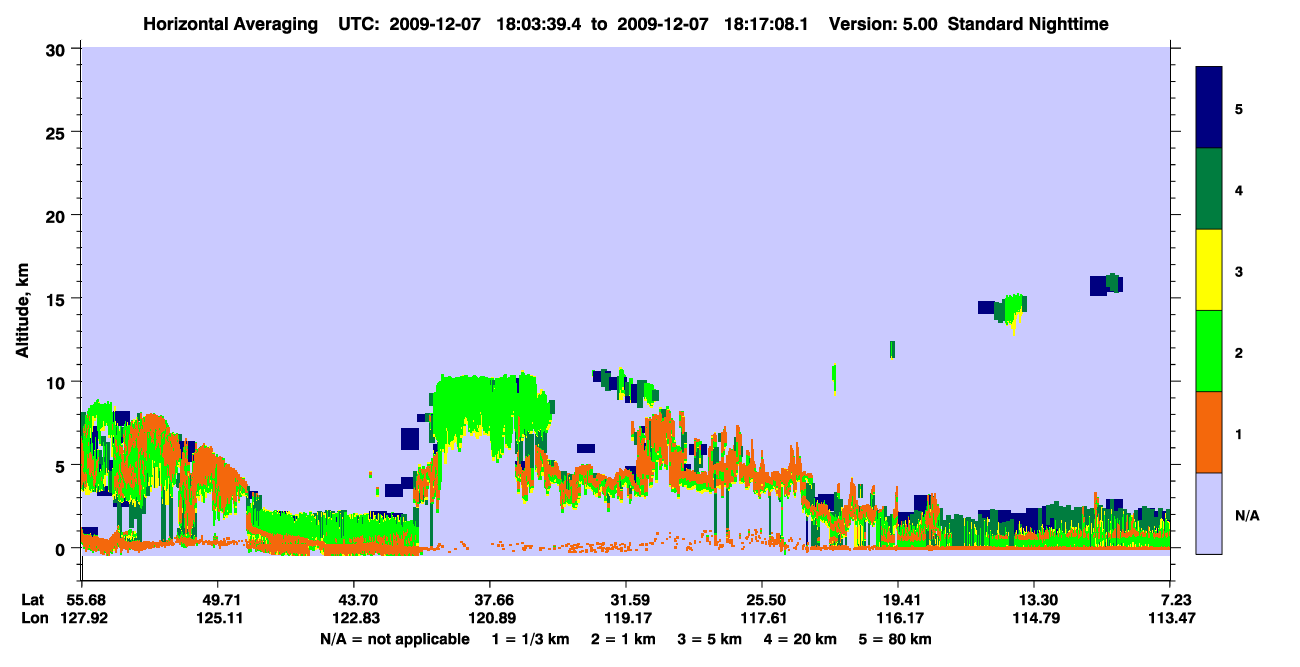
Task: Click the lavender N/A color bar segment
Action: coord(1209,513)
